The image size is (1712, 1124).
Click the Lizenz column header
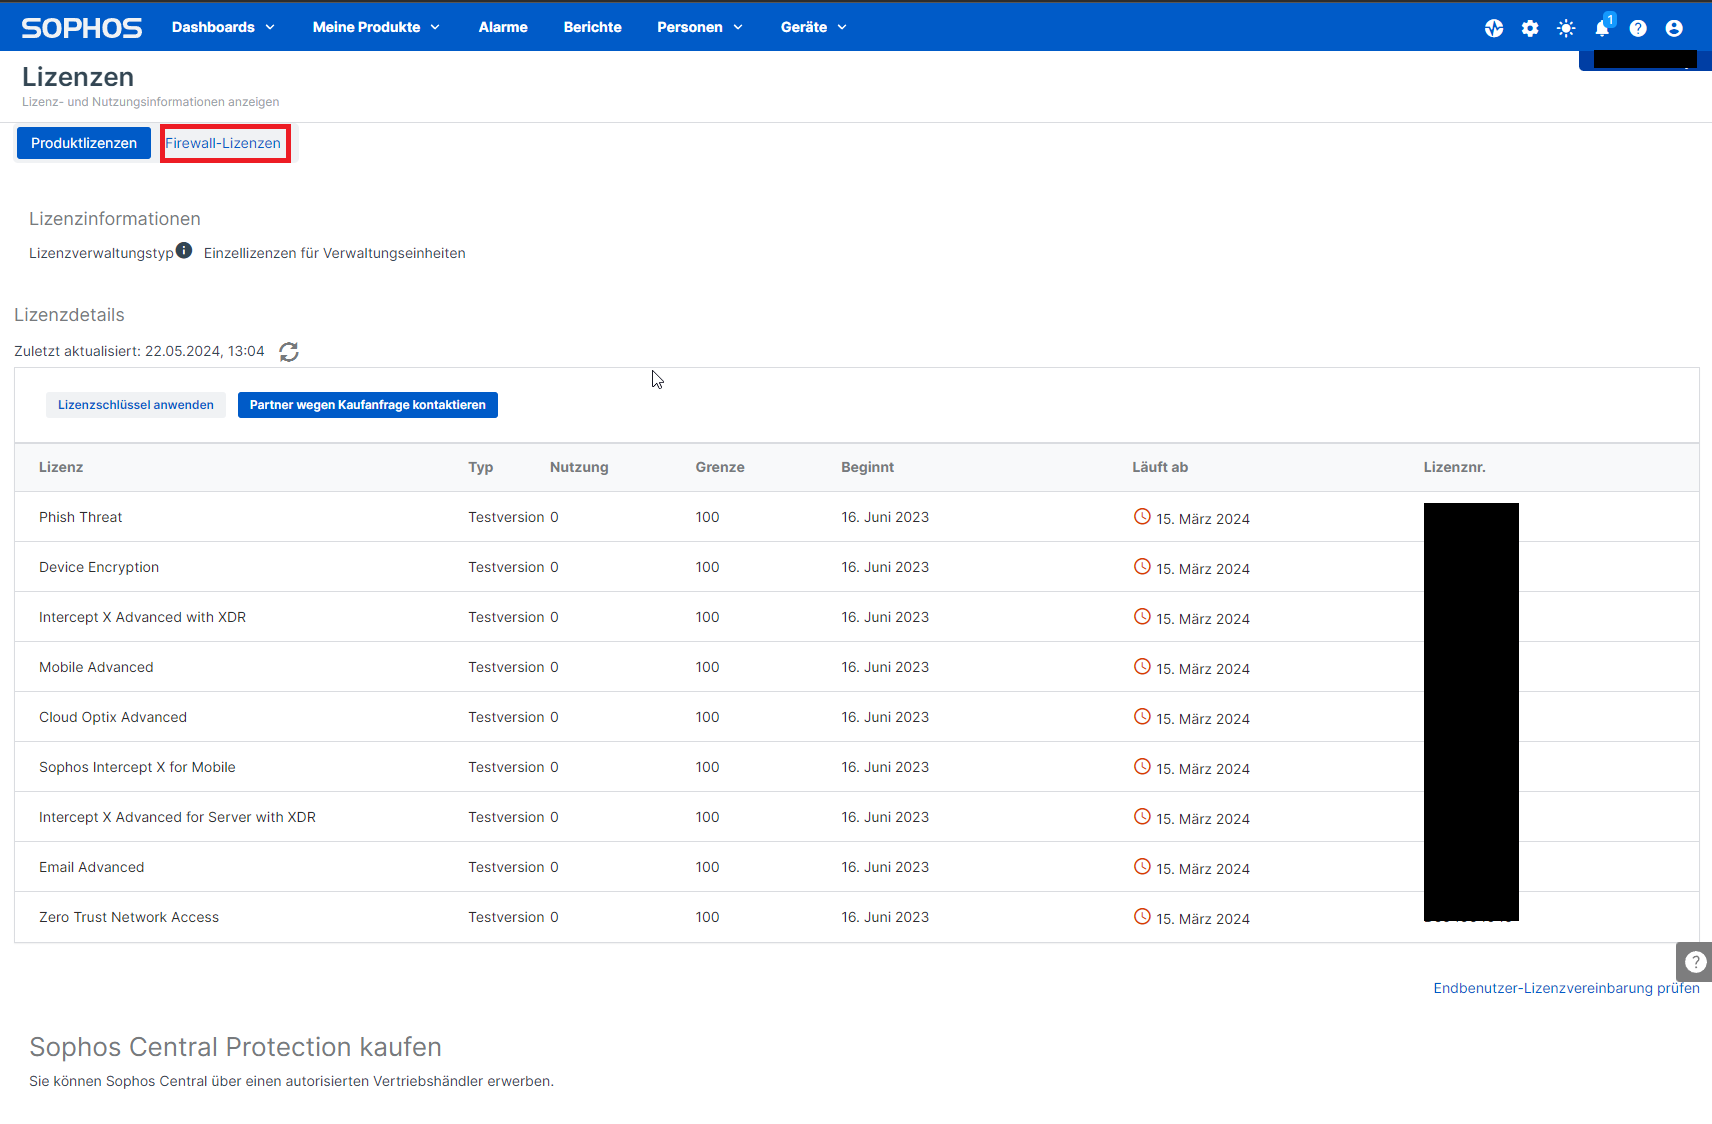pos(61,467)
